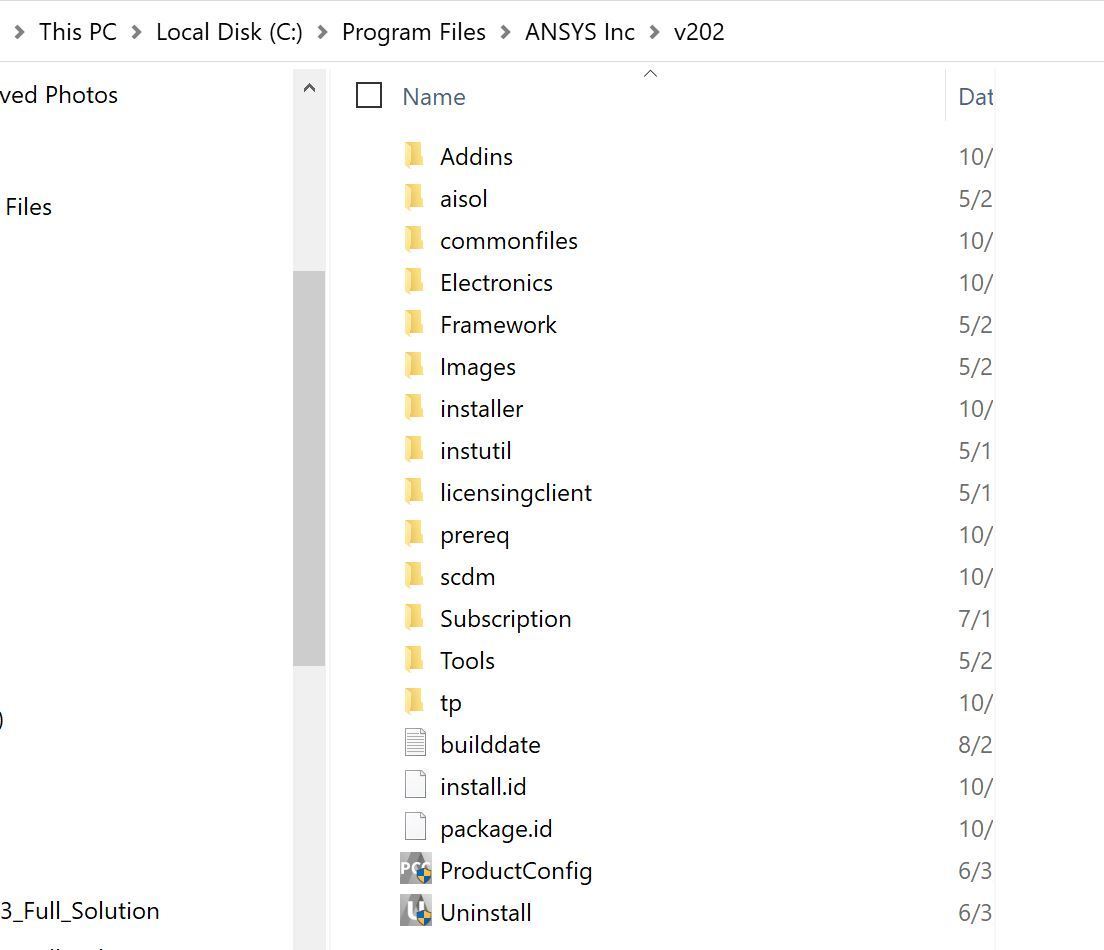Click the navigation pane scrollbar thumb
Image resolution: width=1104 pixels, height=950 pixels.
pyautogui.click(x=309, y=468)
